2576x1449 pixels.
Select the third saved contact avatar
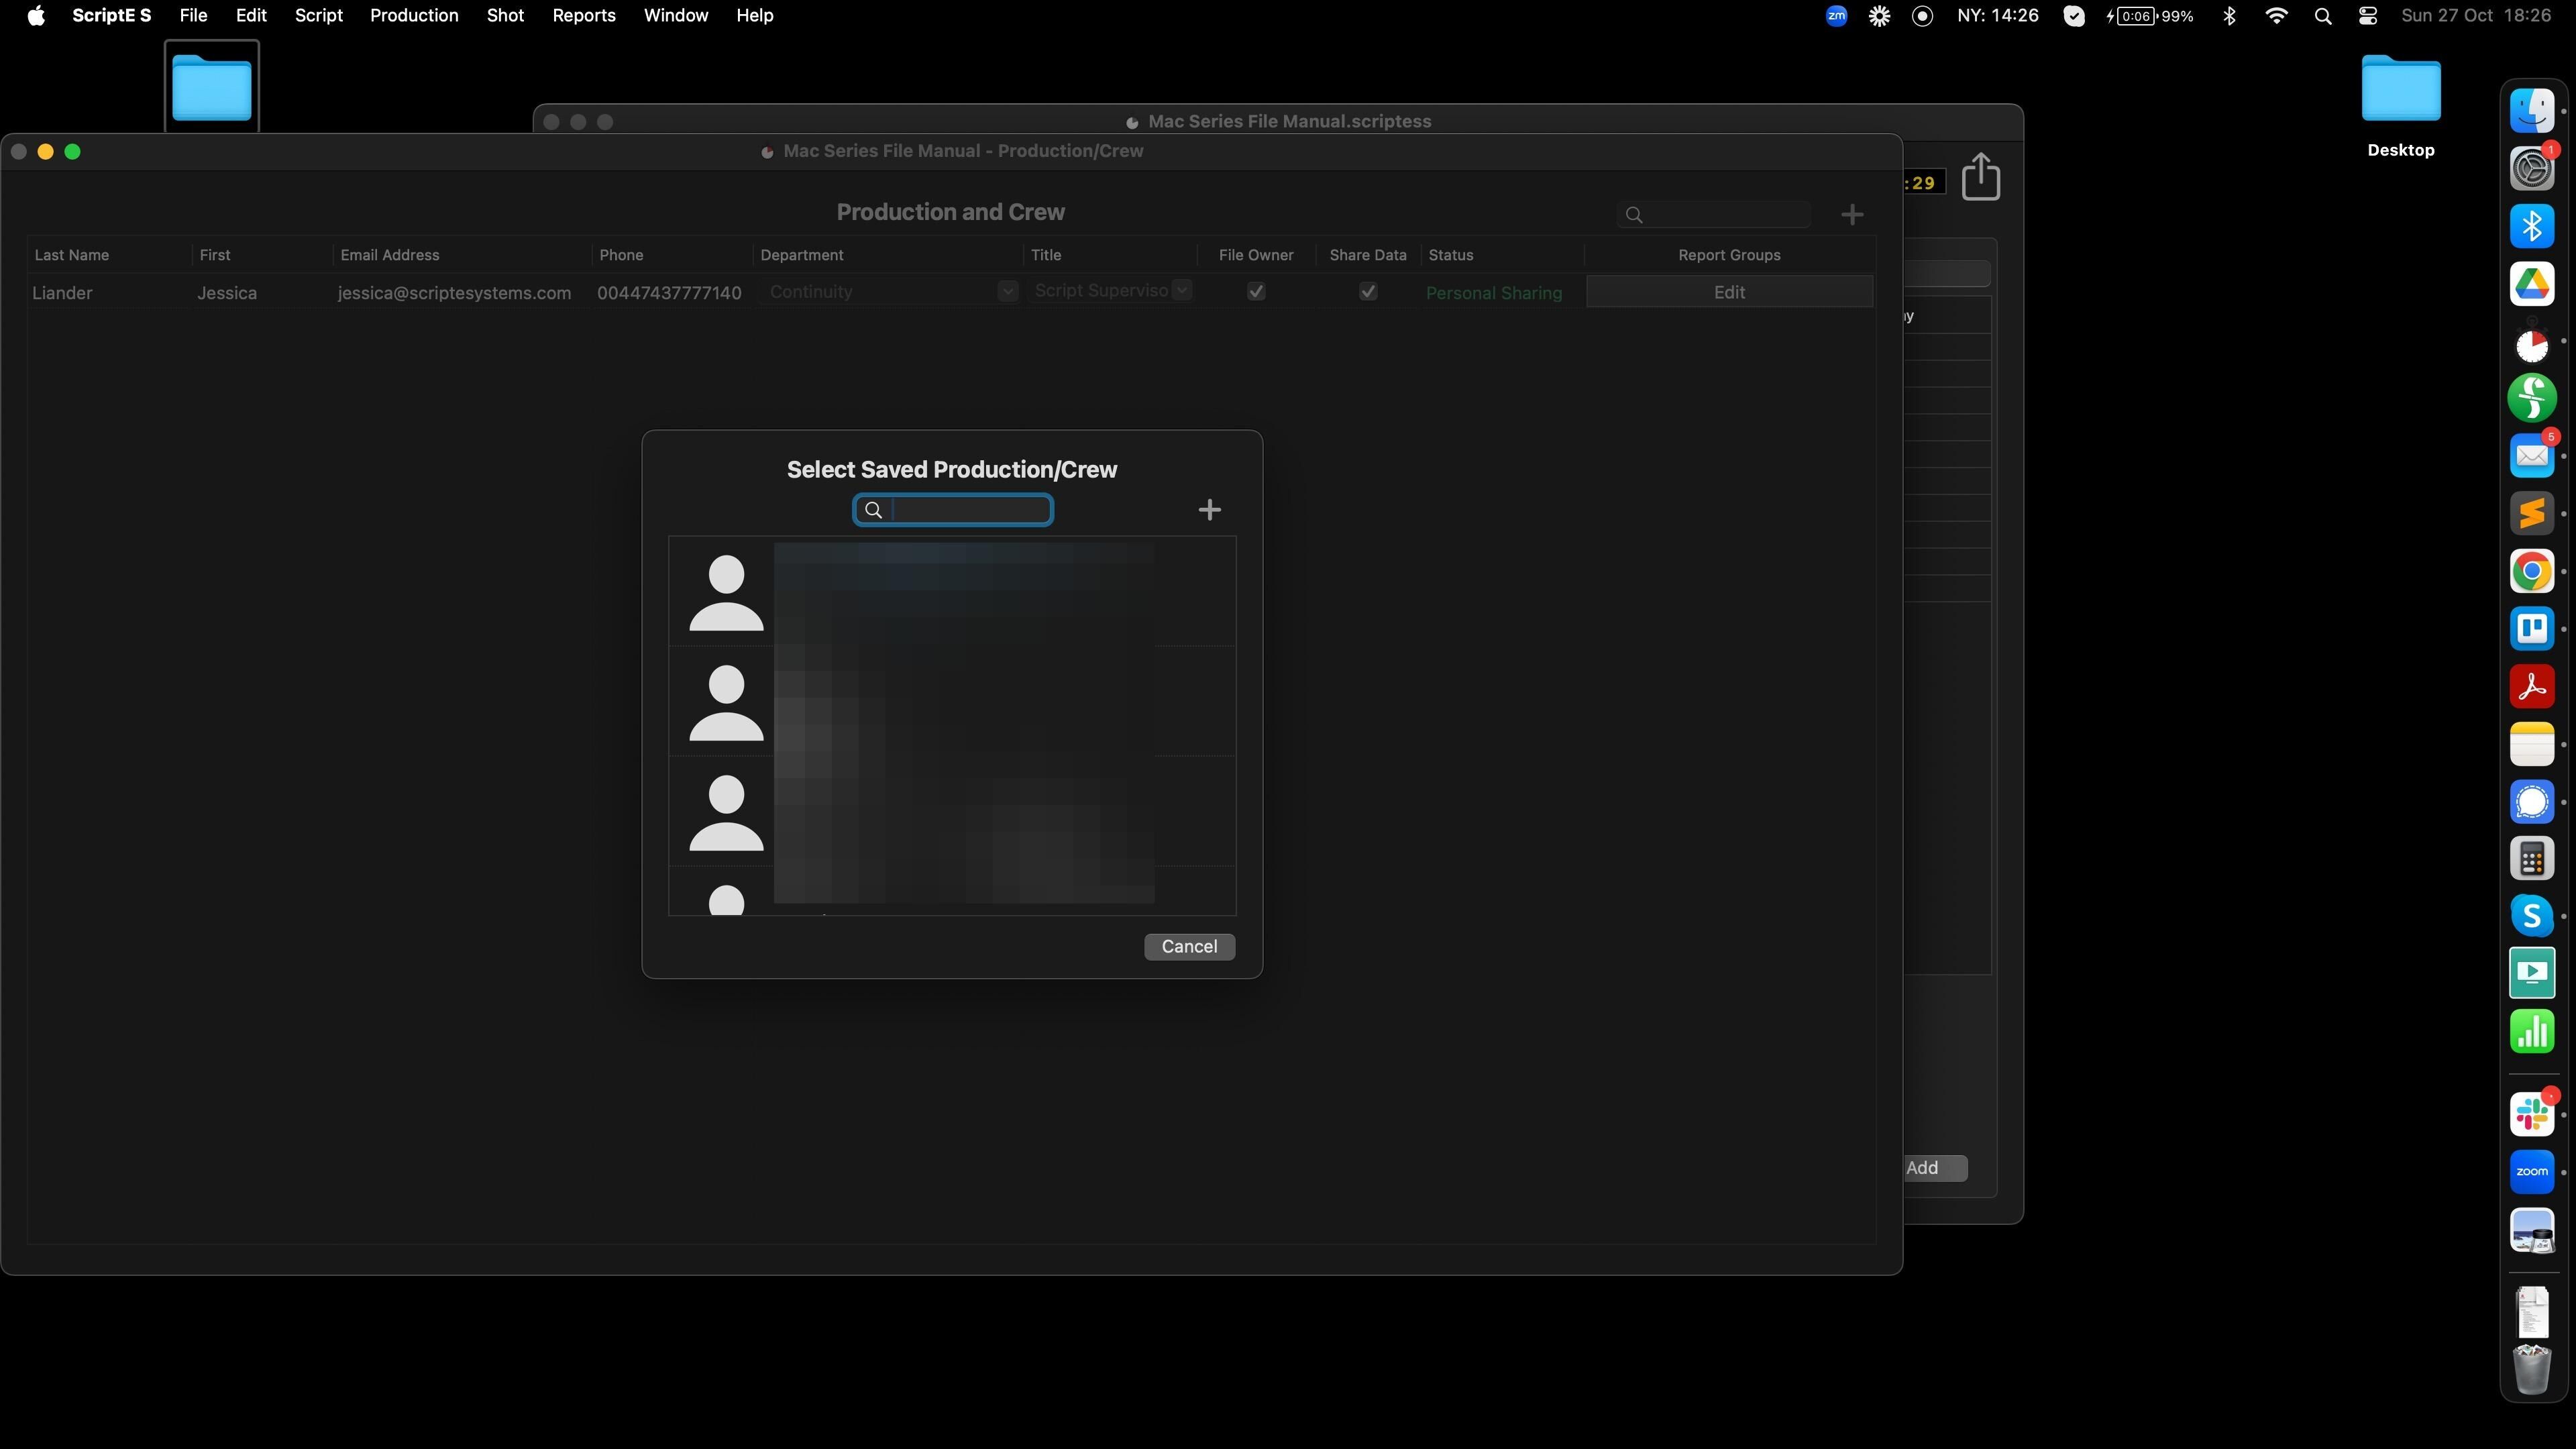pos(726,812)
